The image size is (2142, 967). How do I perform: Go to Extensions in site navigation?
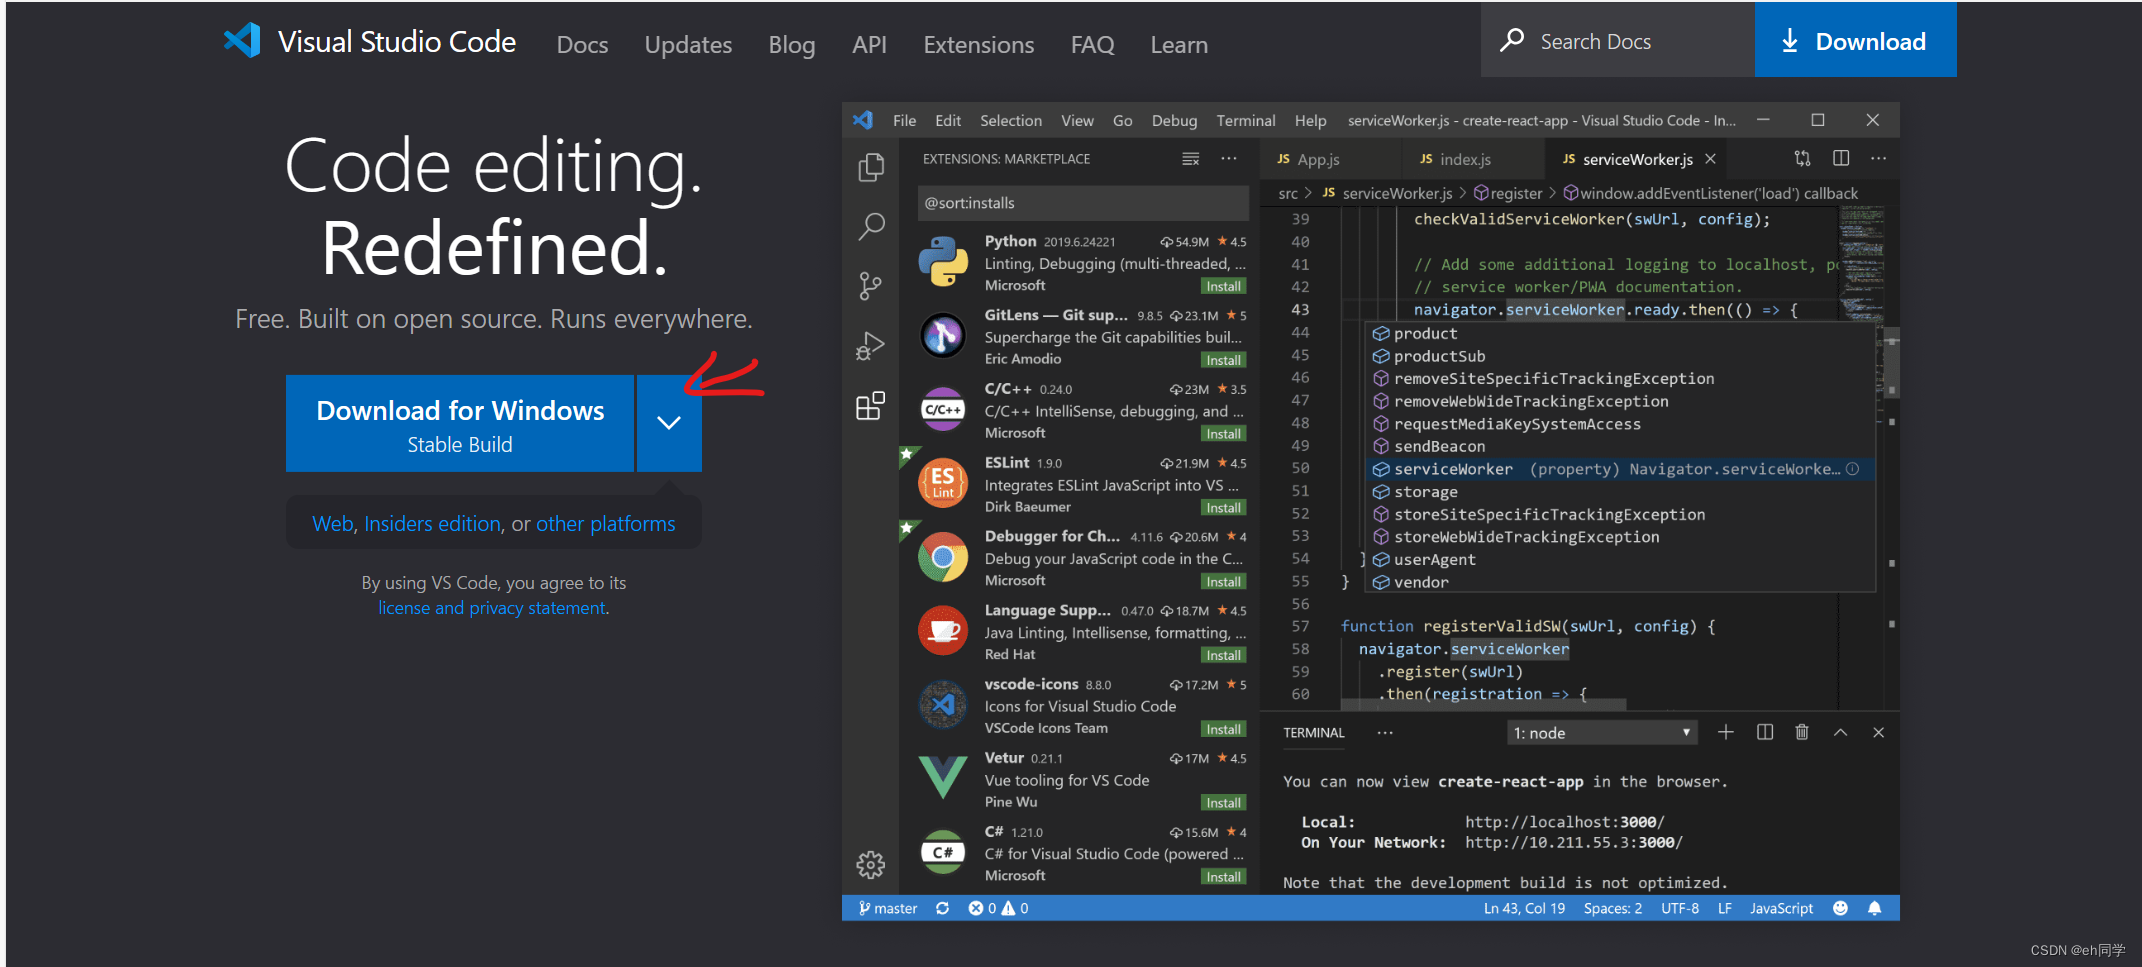pyautogui.click(x=978, y=45)
